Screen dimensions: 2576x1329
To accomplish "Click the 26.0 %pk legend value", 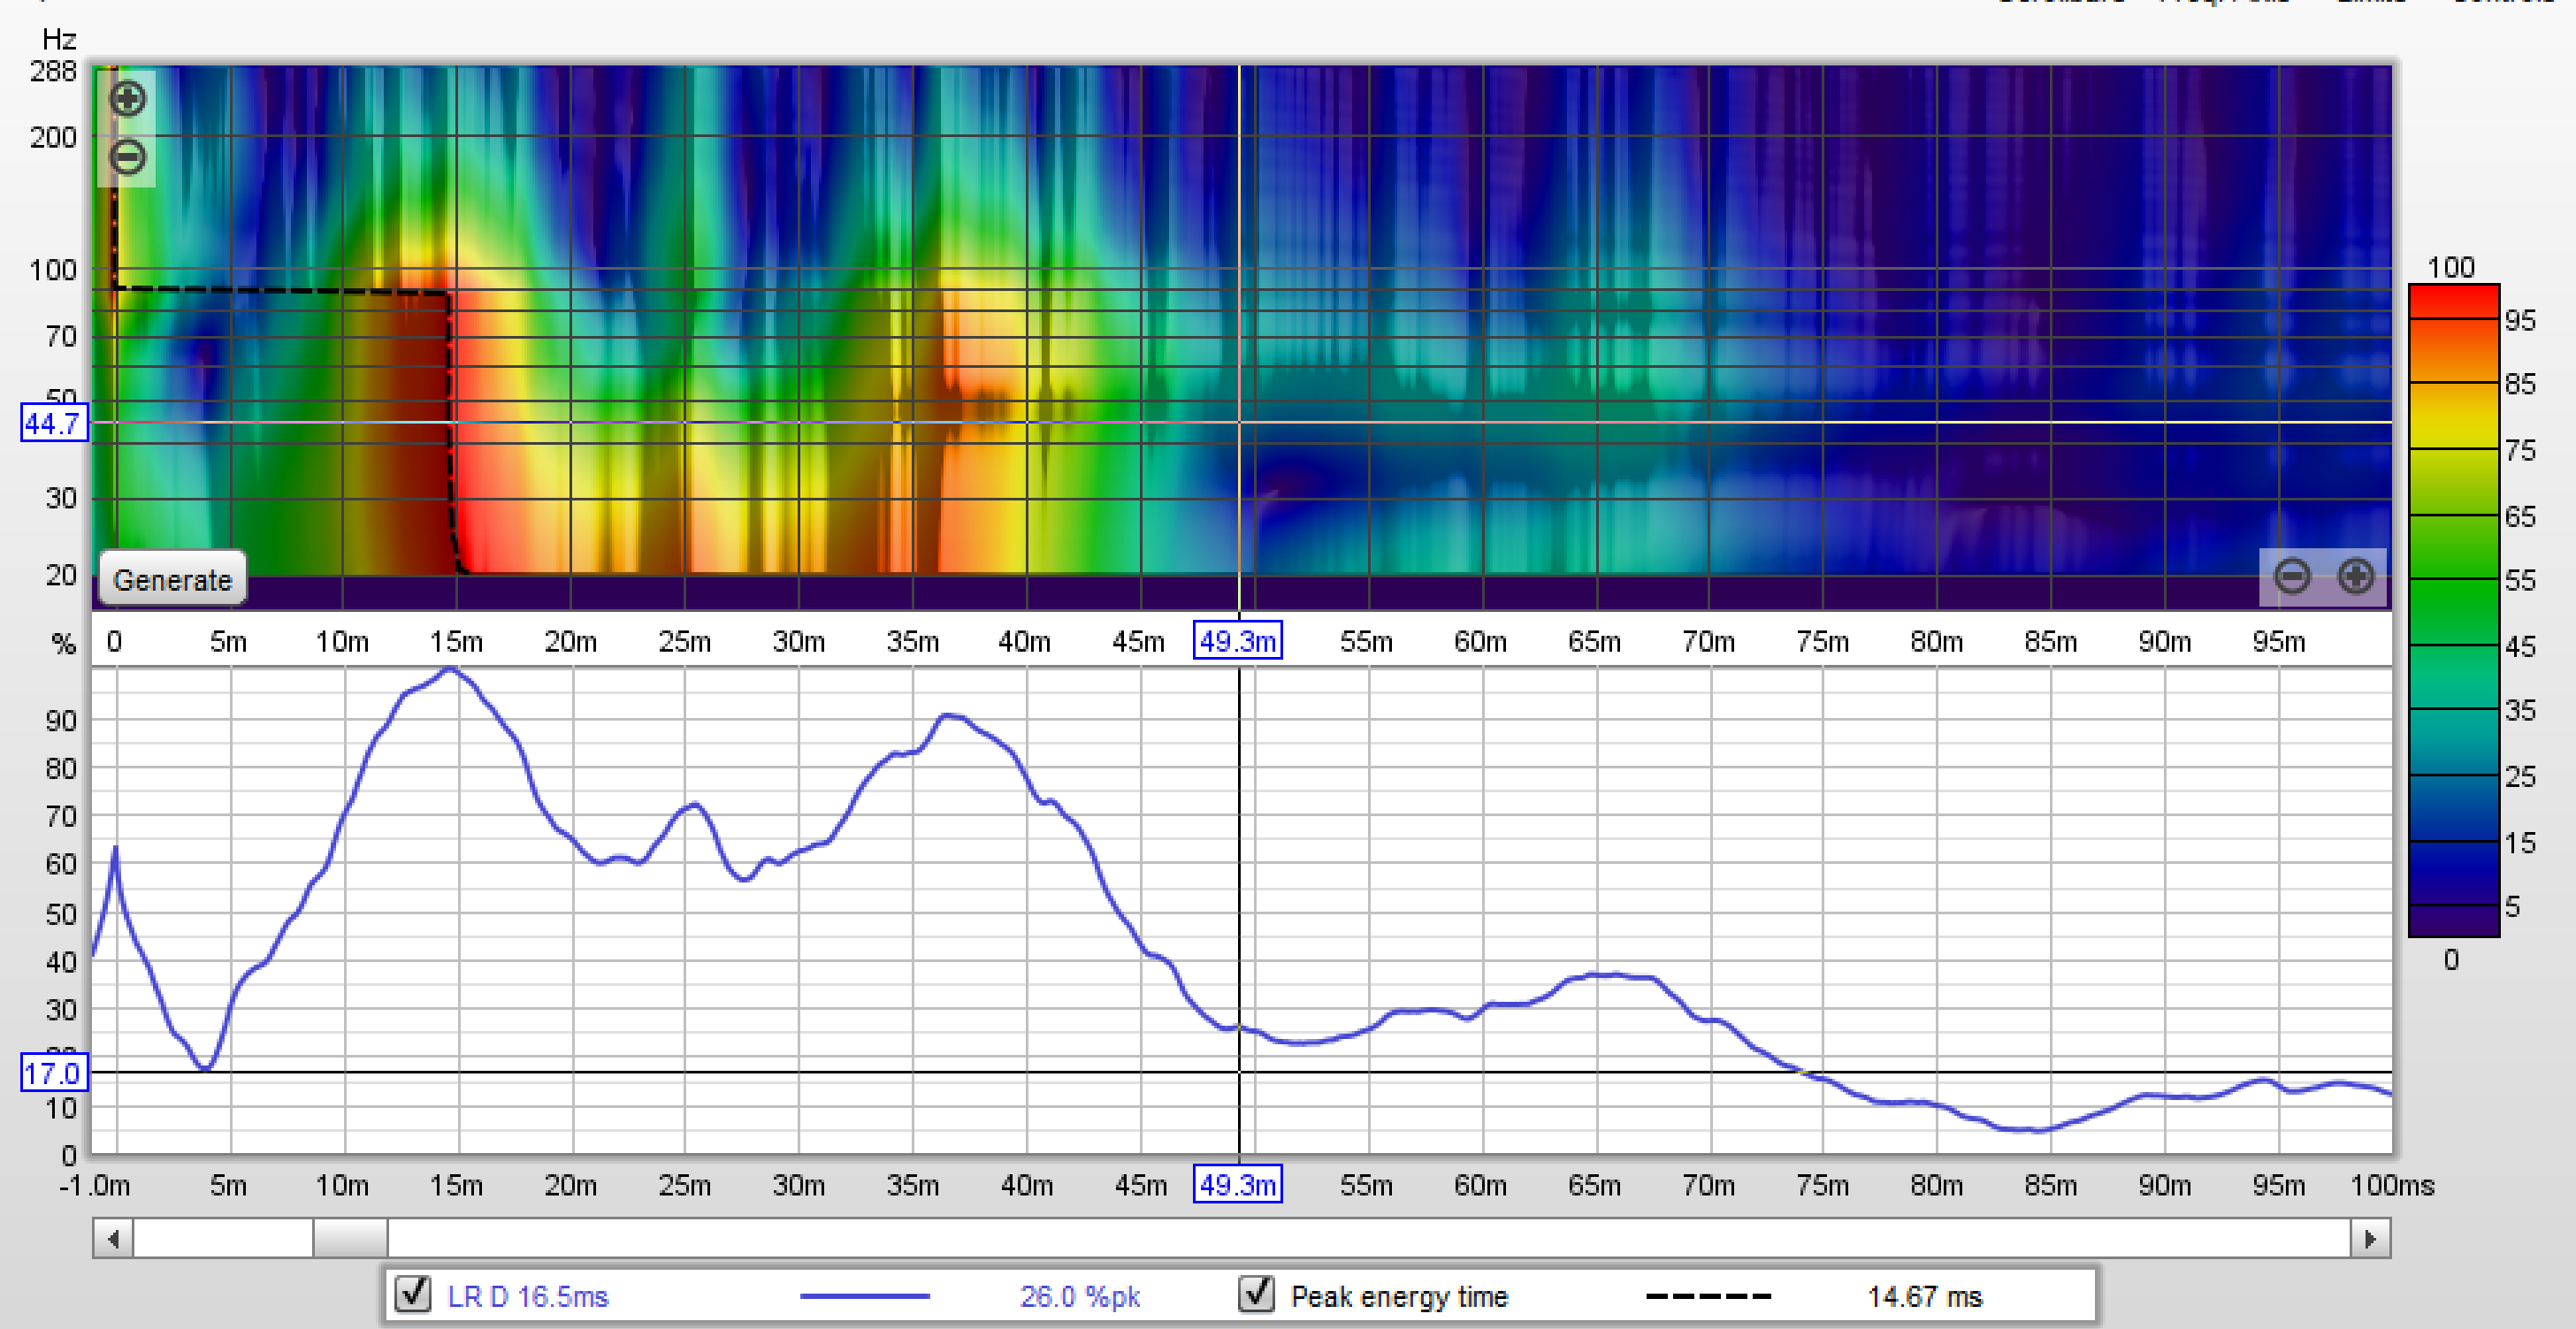I will [1080, 1297].
